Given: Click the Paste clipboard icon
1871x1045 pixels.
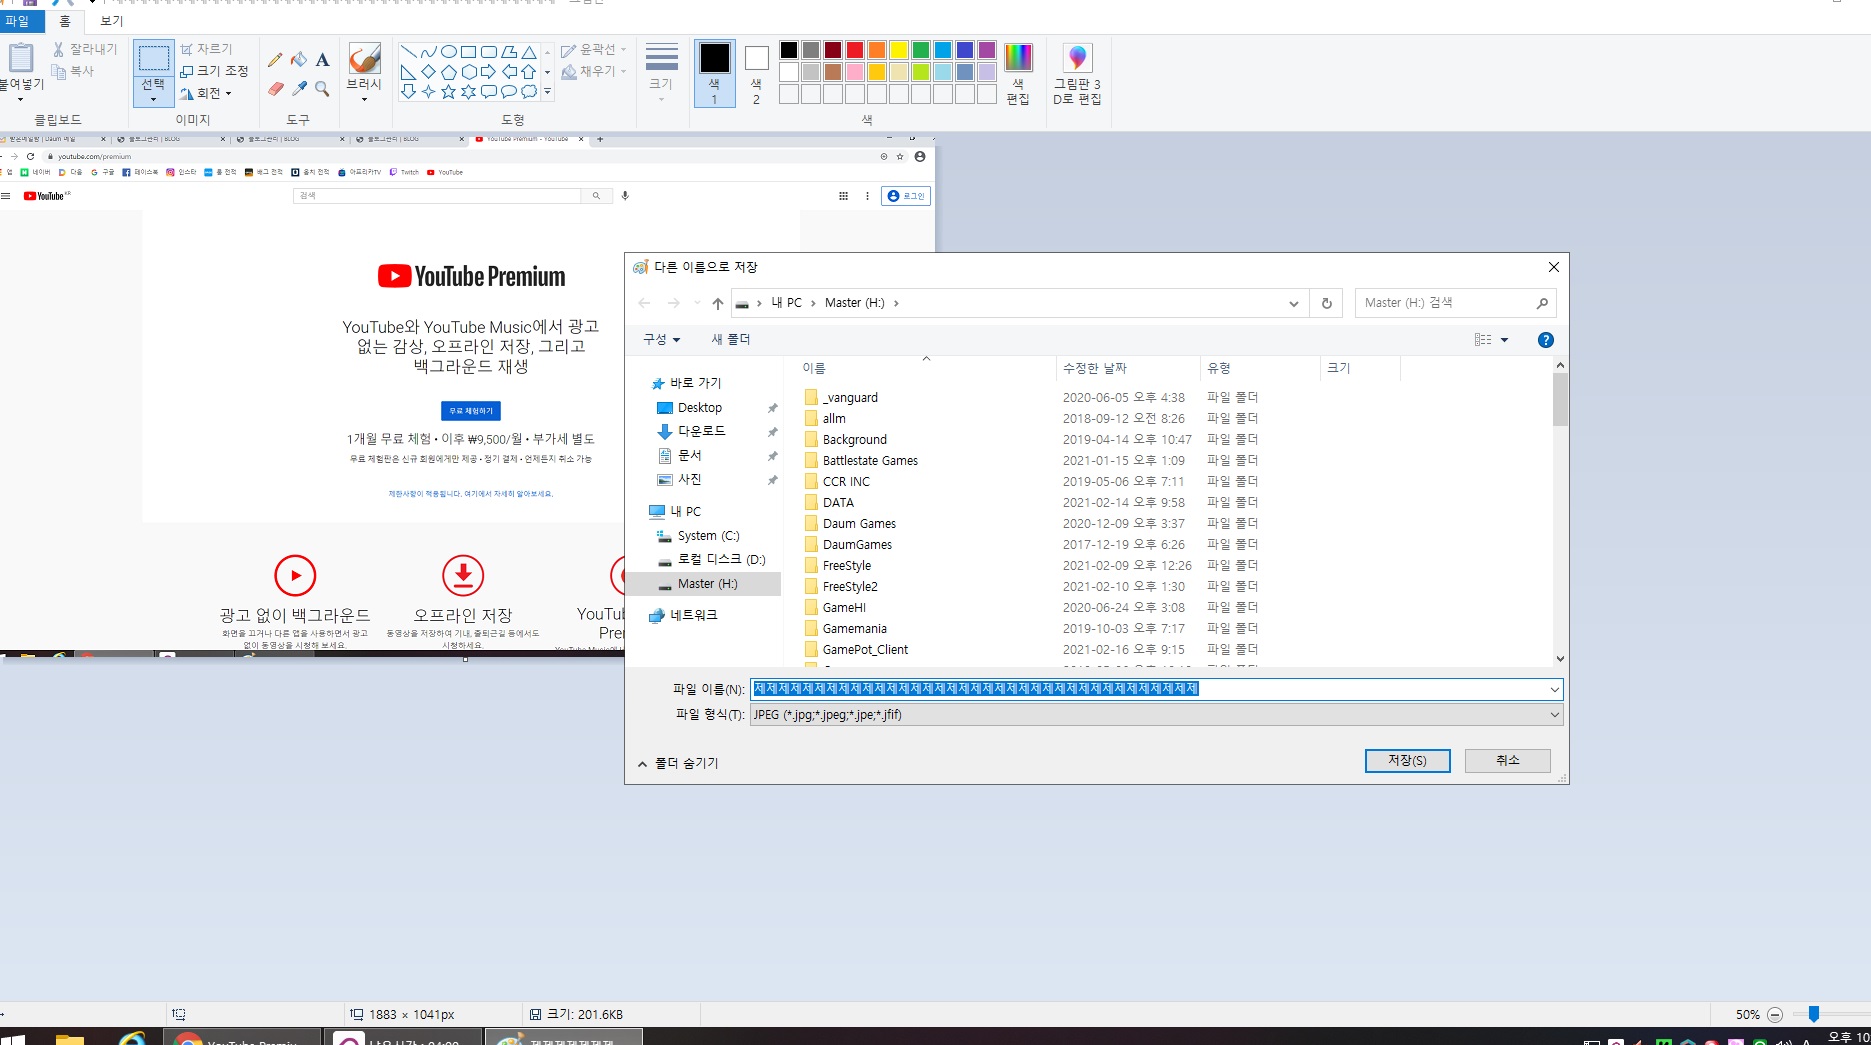Looking at the screenshot, I should [21, 58].
